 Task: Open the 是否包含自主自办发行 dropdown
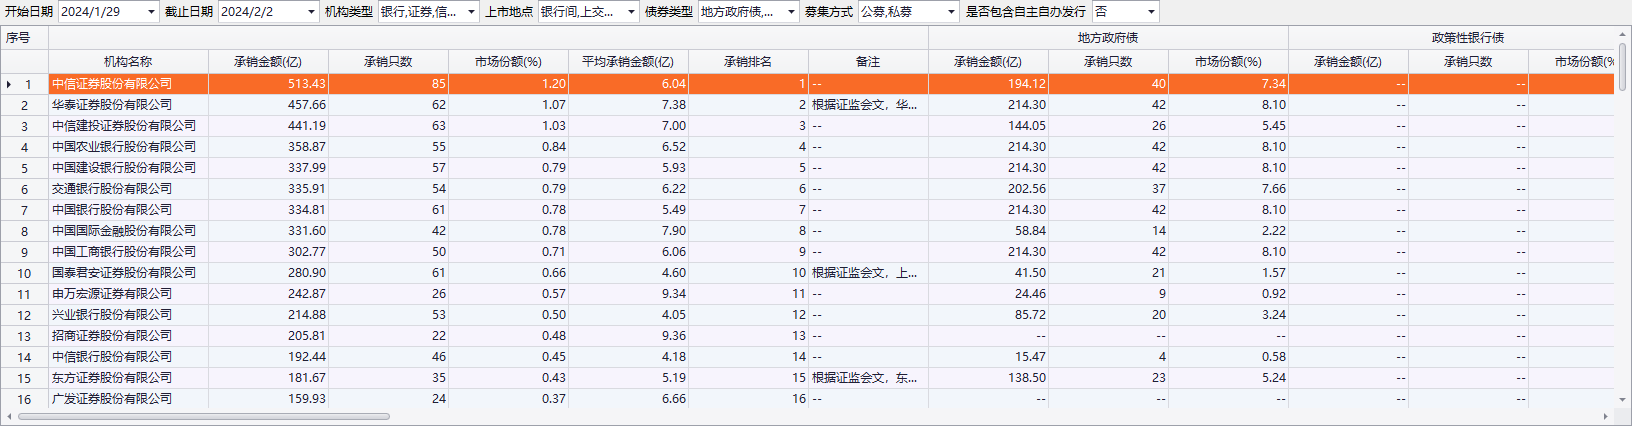pyautogui.click(x=1151, y=12)
